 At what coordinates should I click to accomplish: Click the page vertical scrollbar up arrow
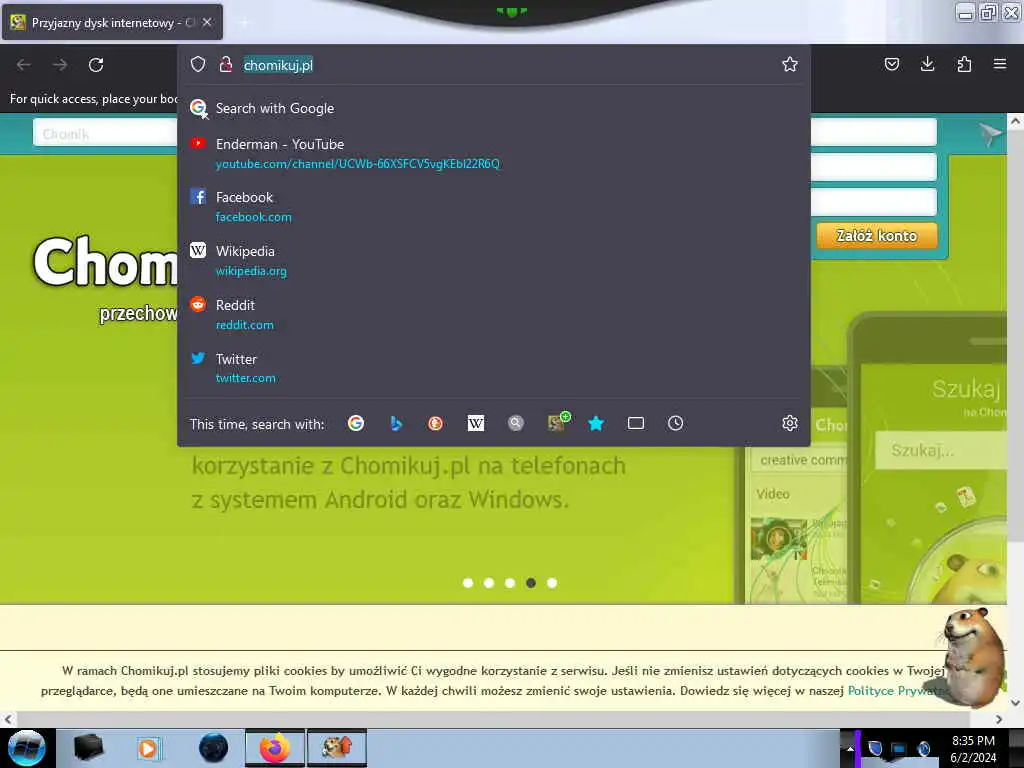[x=1015, y=121]
